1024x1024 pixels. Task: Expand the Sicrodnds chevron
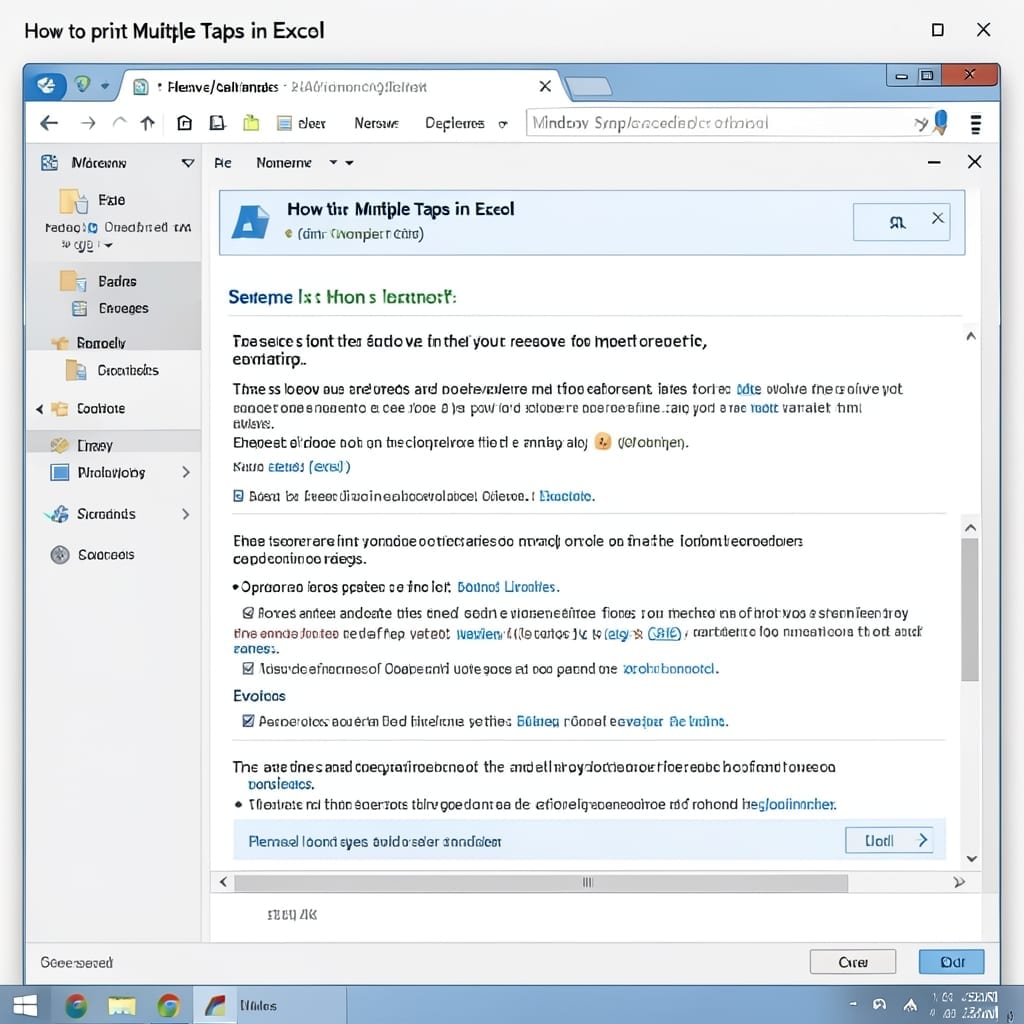[186, 514]
